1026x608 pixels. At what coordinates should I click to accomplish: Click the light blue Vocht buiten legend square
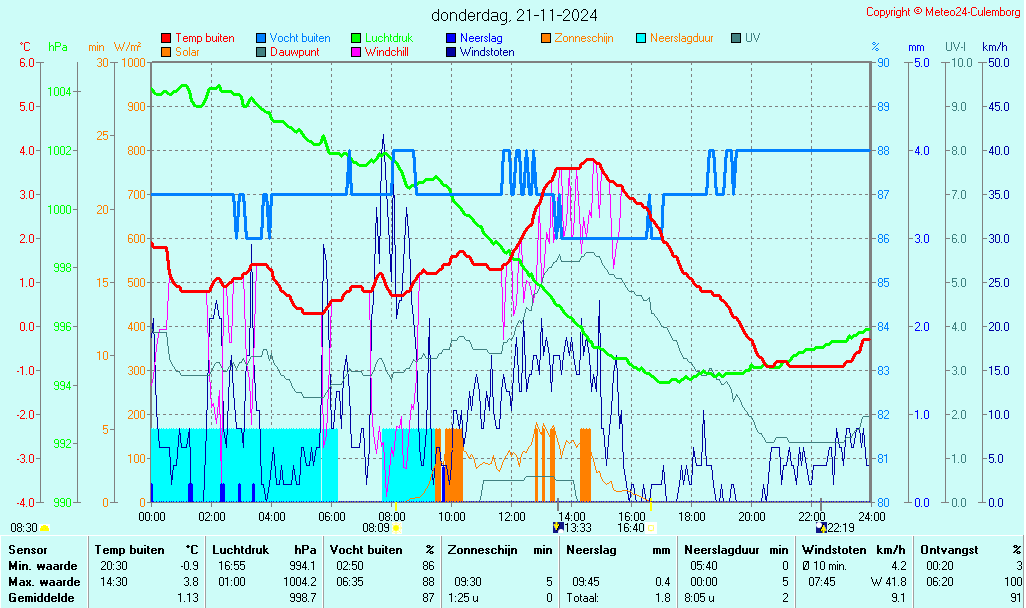(261, 38)
